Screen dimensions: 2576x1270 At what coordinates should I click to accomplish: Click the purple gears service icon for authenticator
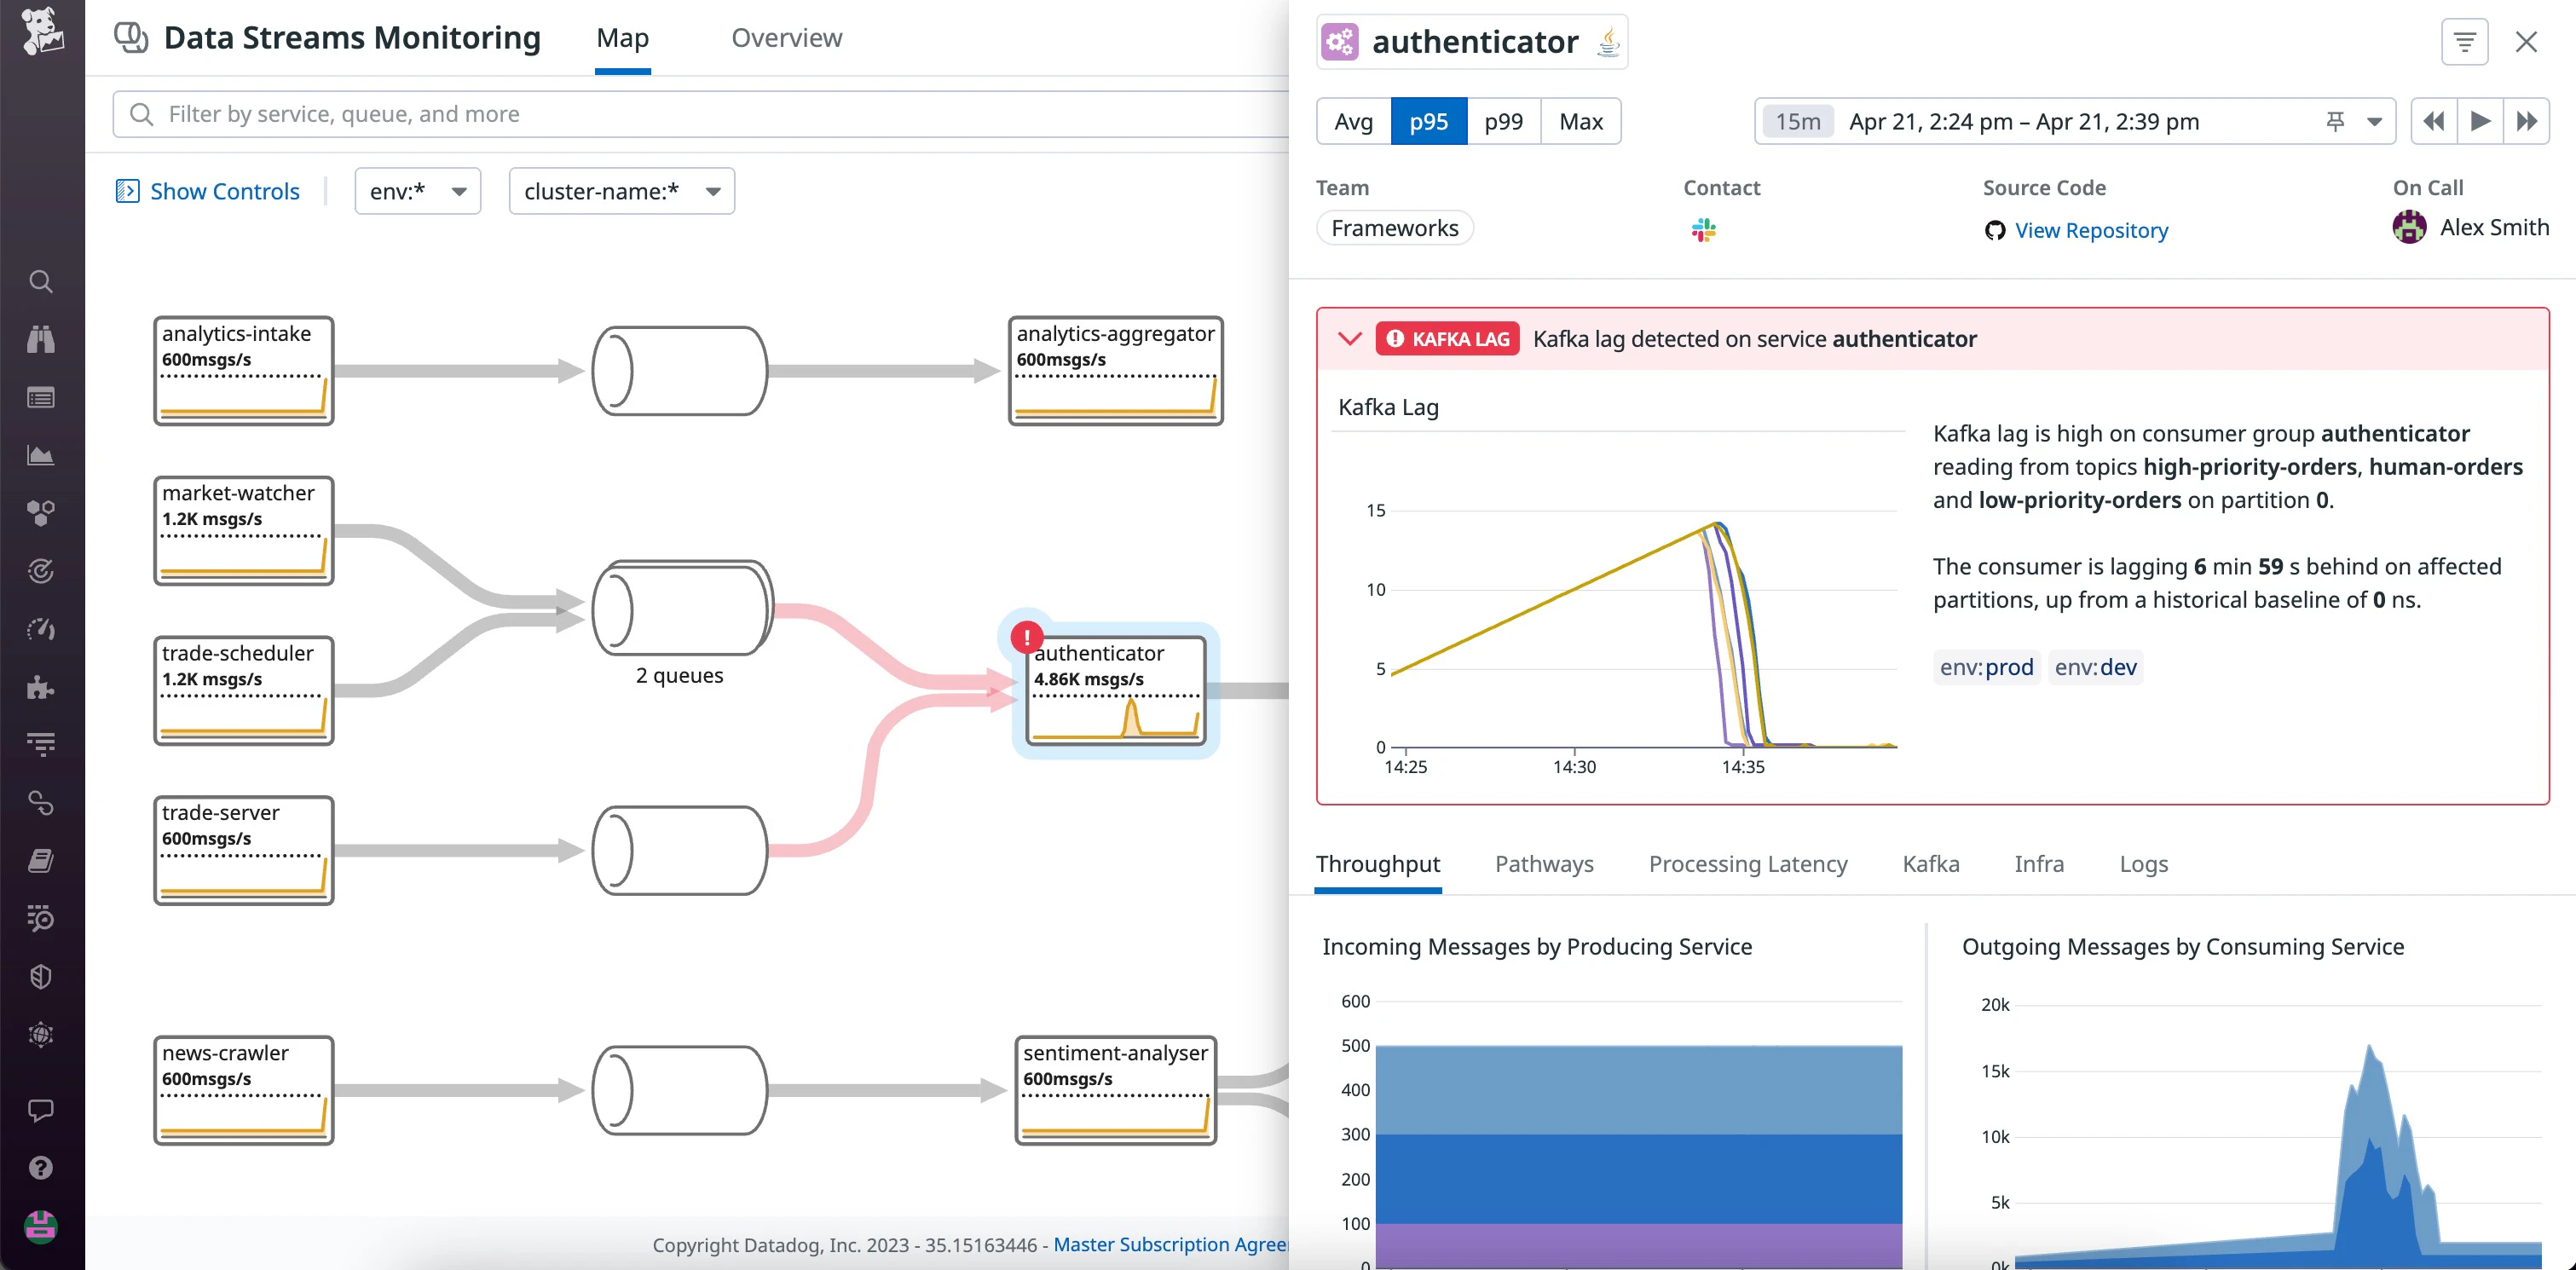click(1340, 42)
